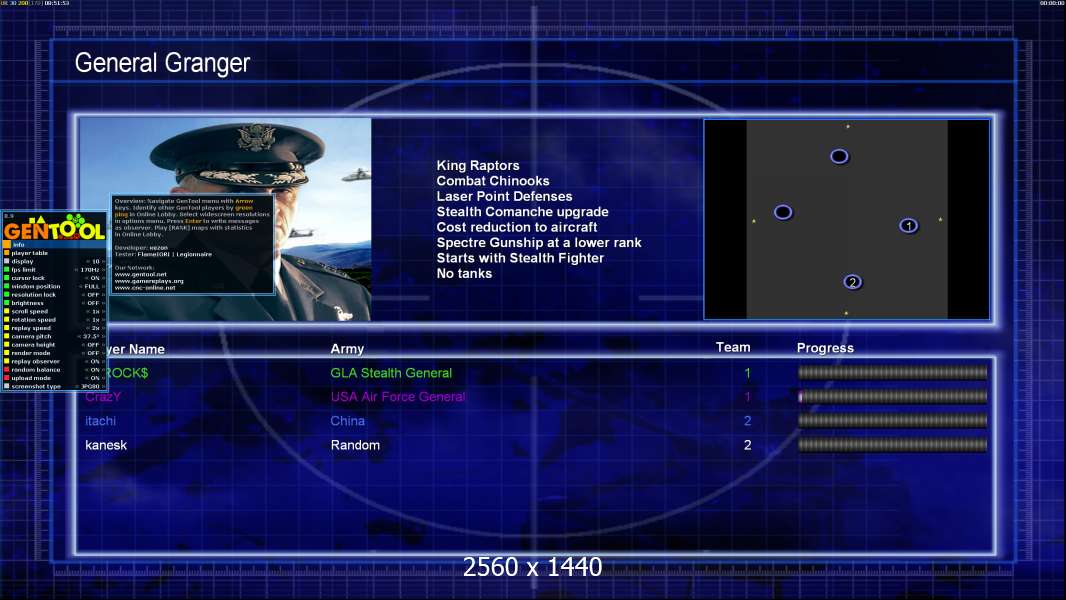The width and height of the screenshot is (1066, 600).
Task: Click the green square beside window position
Action: pyautogui.click(x=7, y=286)
